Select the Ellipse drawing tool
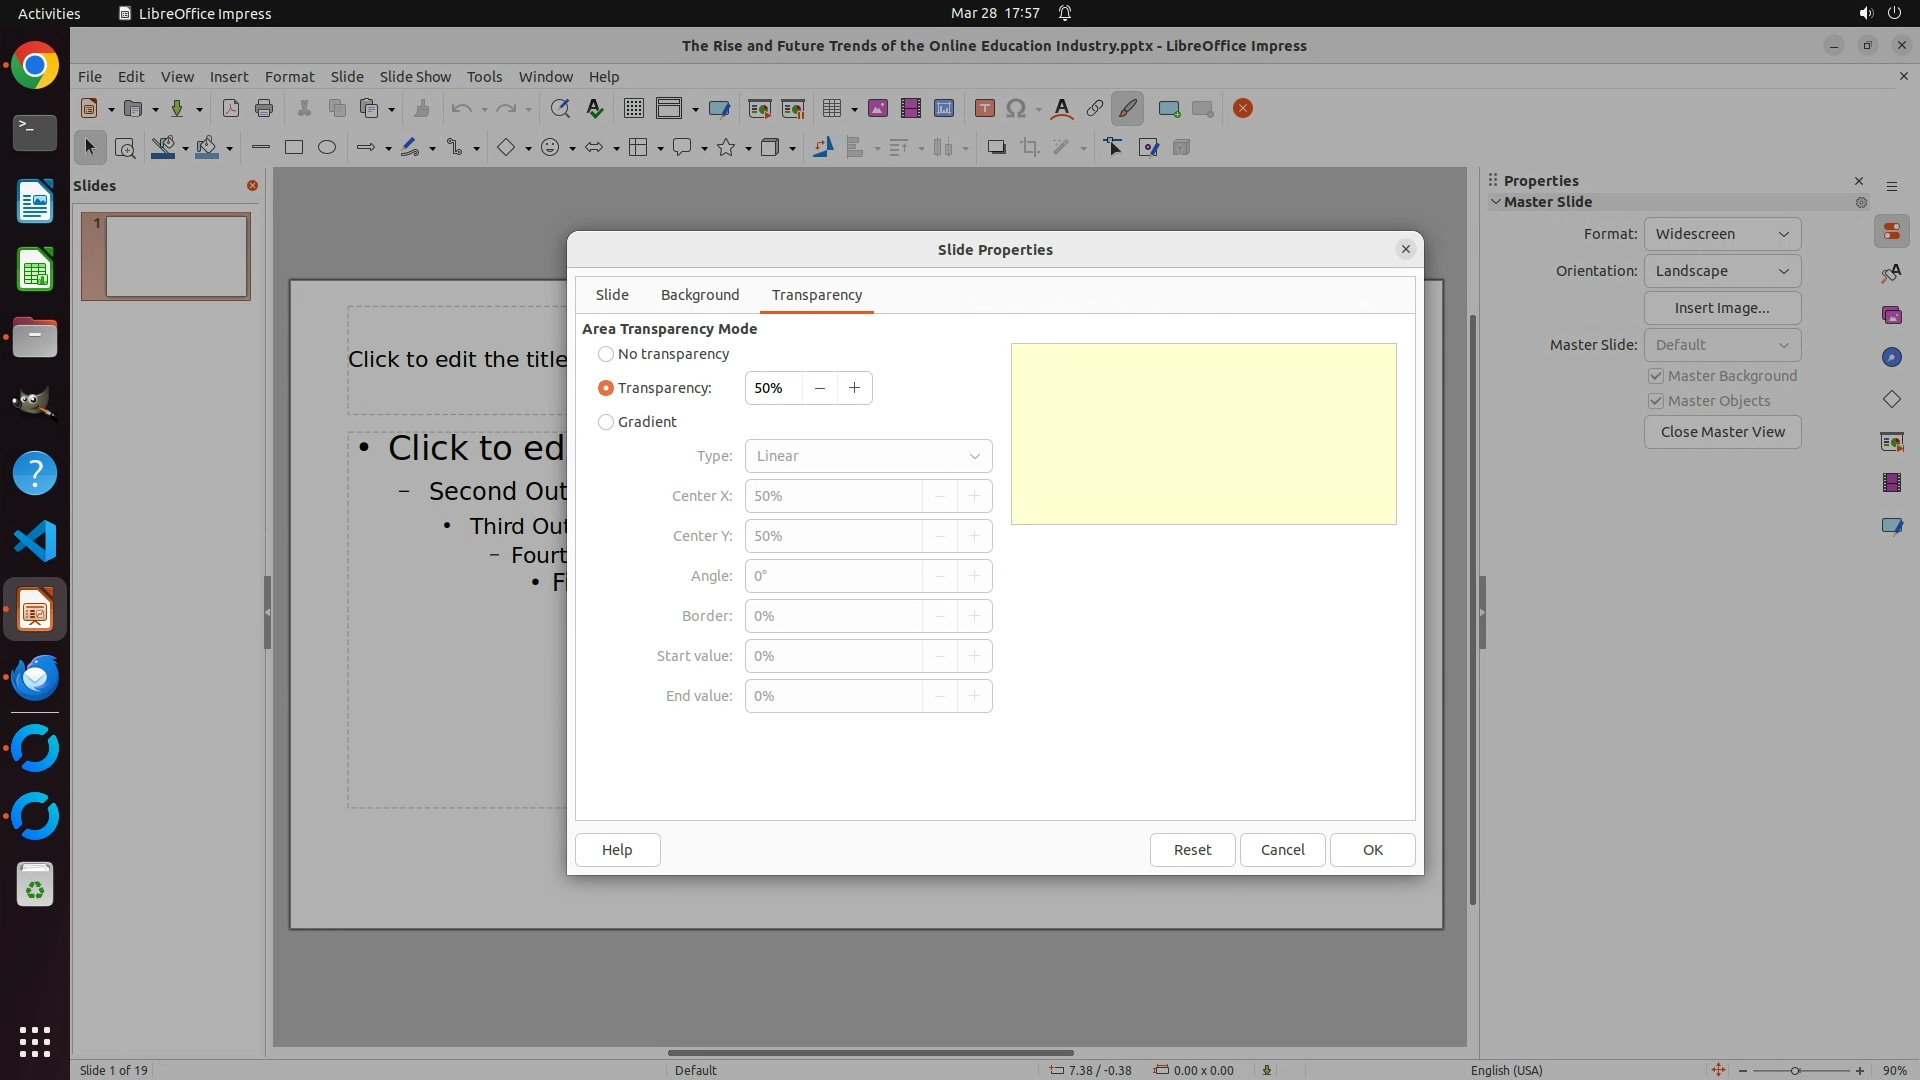The height and width of the screenshot is (1080, 1920). point(327,148)
